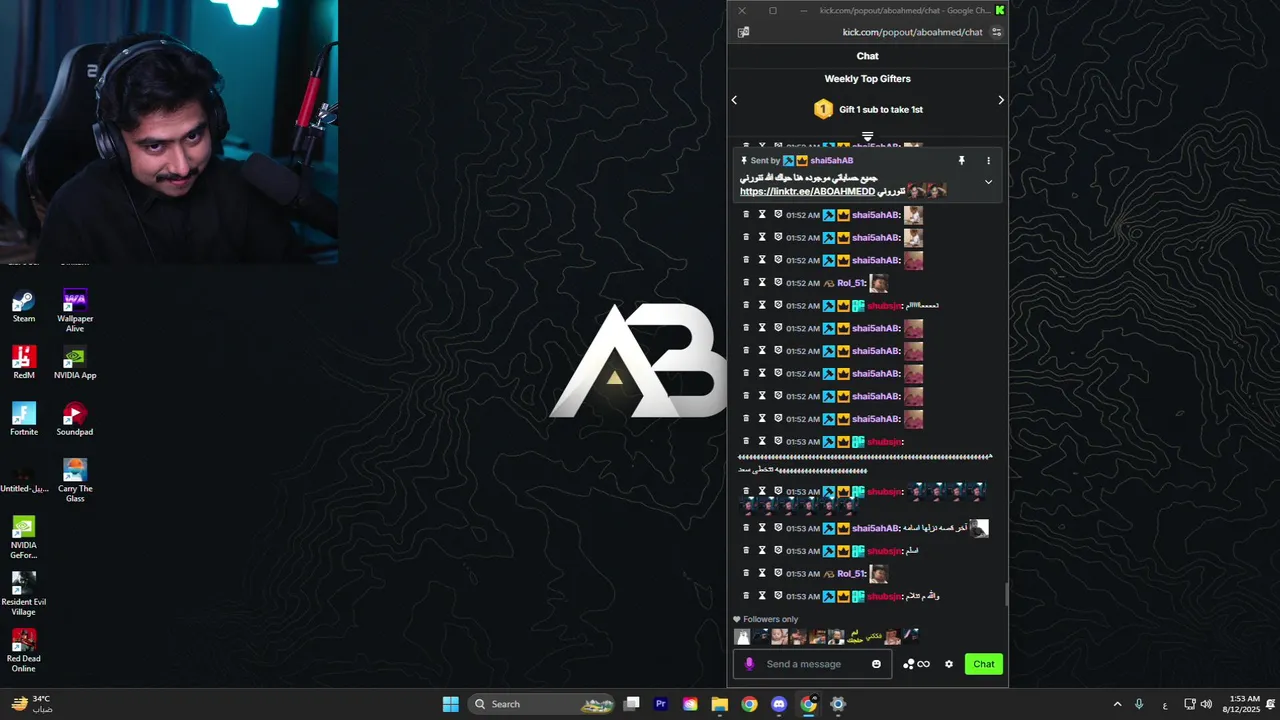The image size is (1280, 720).
Task: Toggle microphone icon in system tray
Action: 1138,704
